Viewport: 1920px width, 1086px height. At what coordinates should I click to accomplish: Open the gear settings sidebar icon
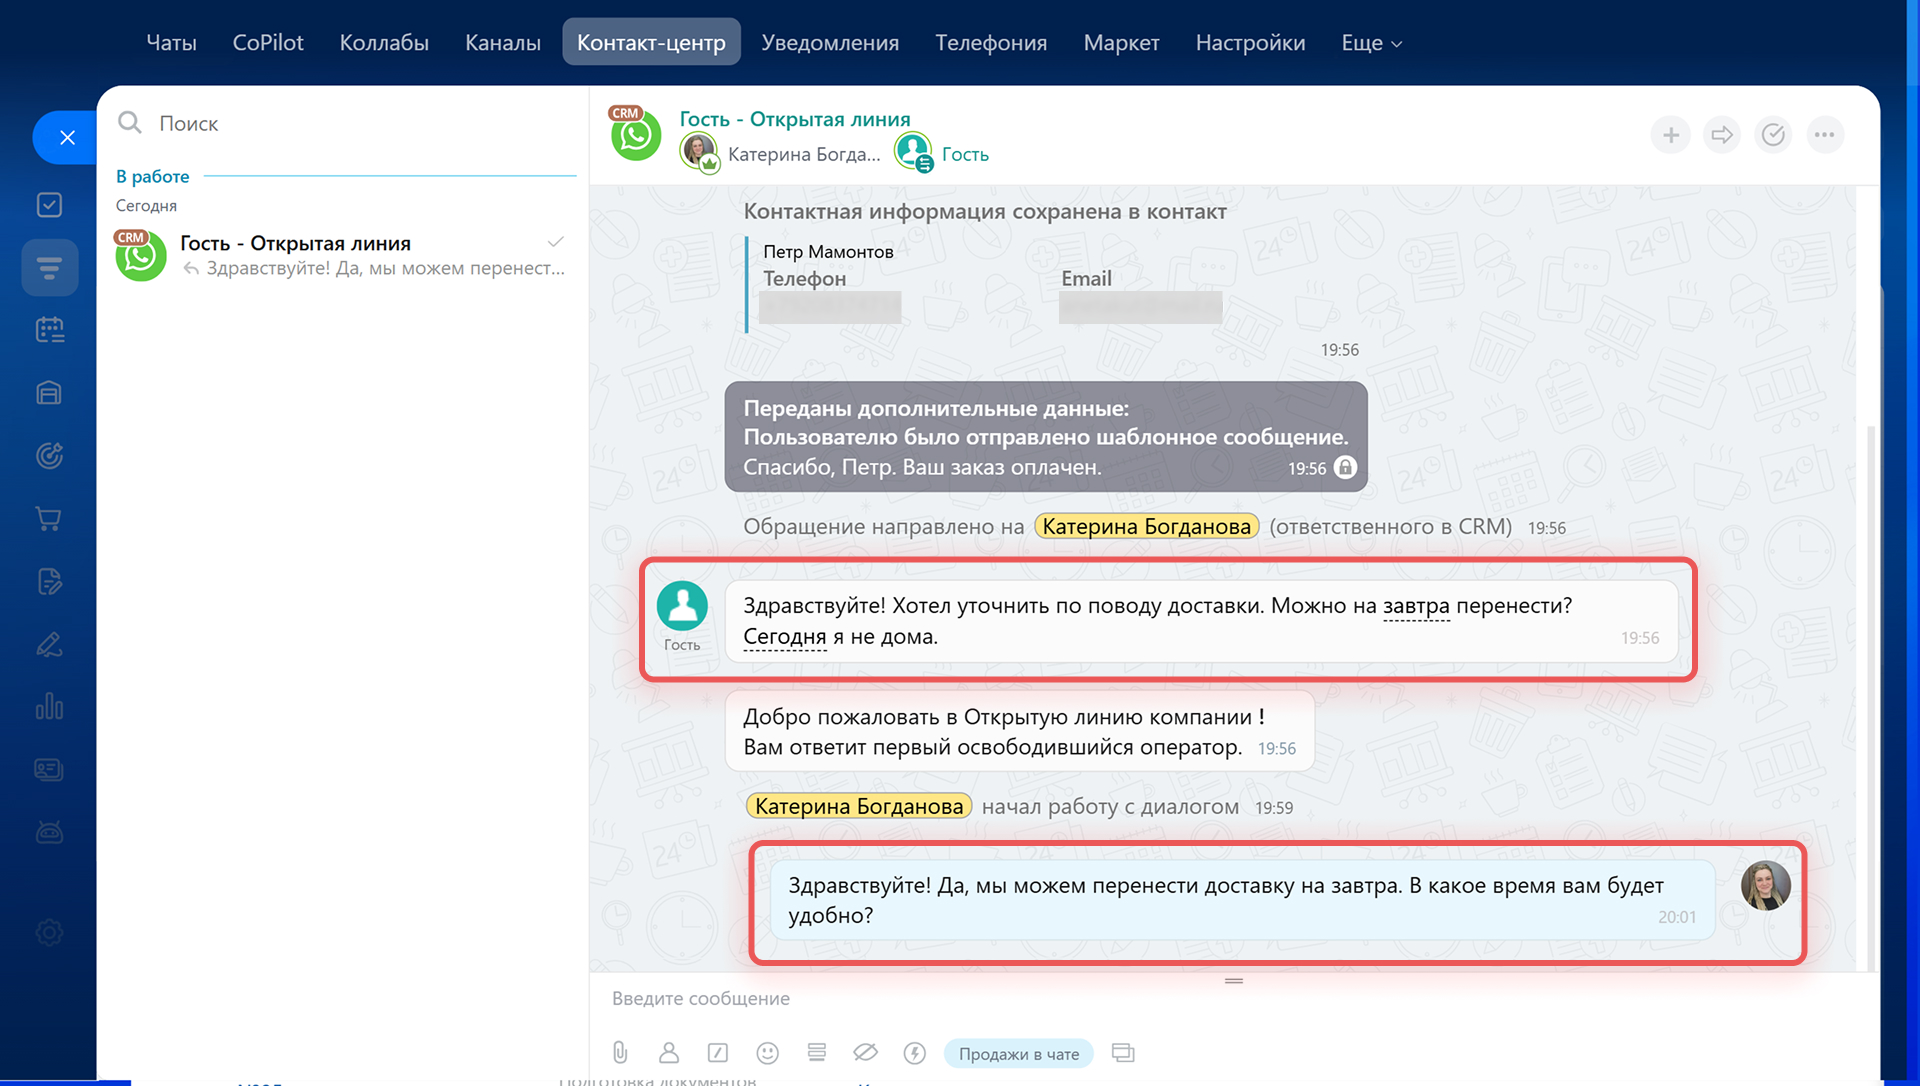(49, 932)
